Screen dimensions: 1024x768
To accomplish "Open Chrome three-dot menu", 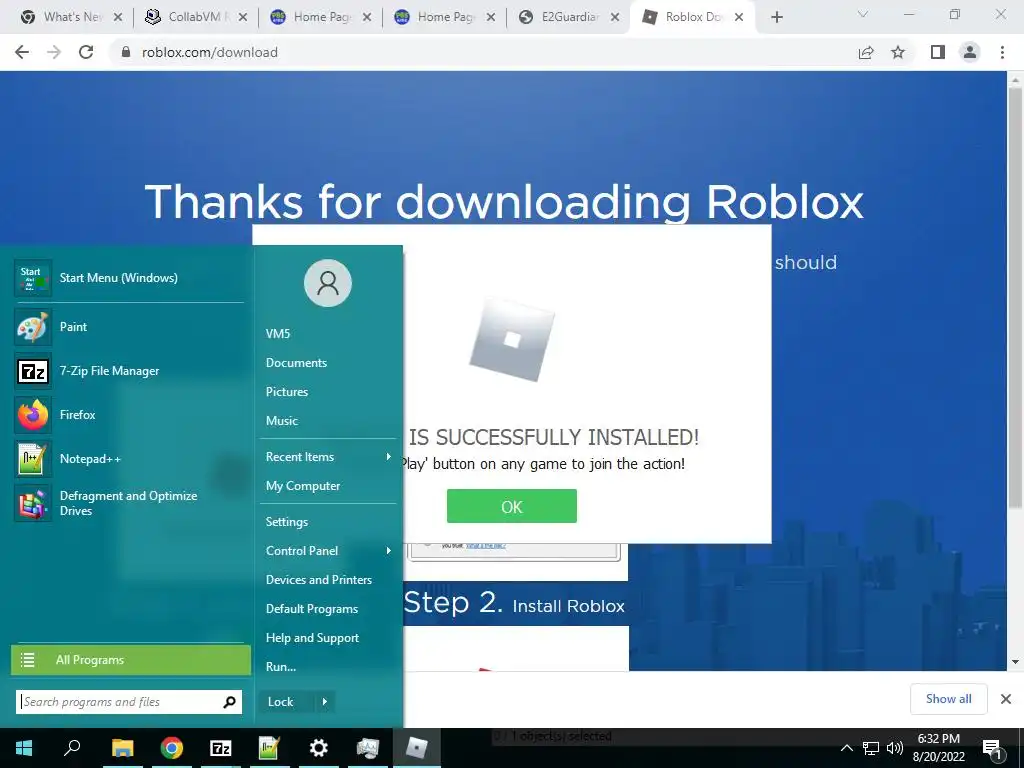I will point(1002,52).
